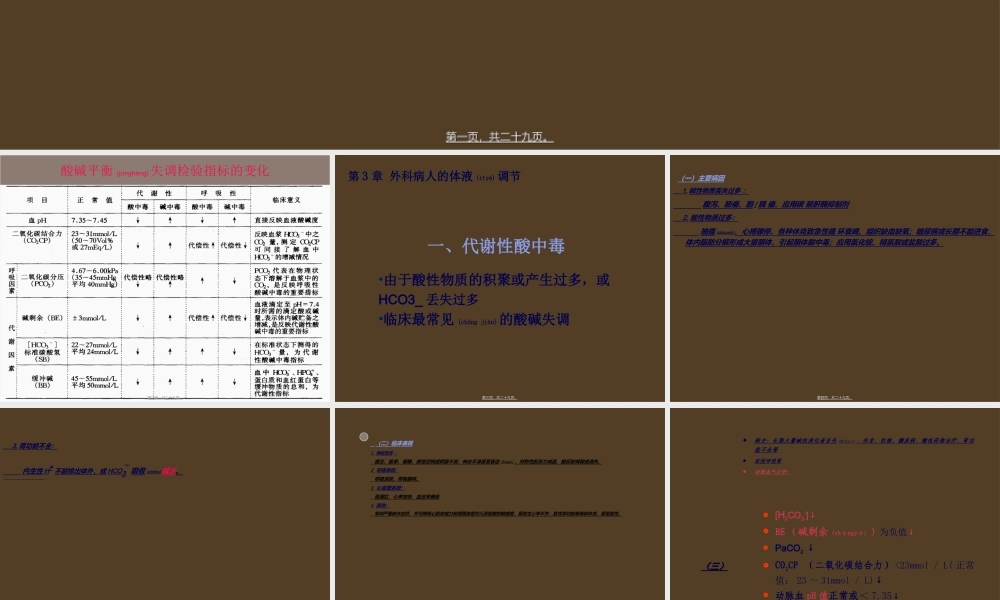
Task: Click the gray circle icon on the clinical slide
Action: (x=364, y=436)
